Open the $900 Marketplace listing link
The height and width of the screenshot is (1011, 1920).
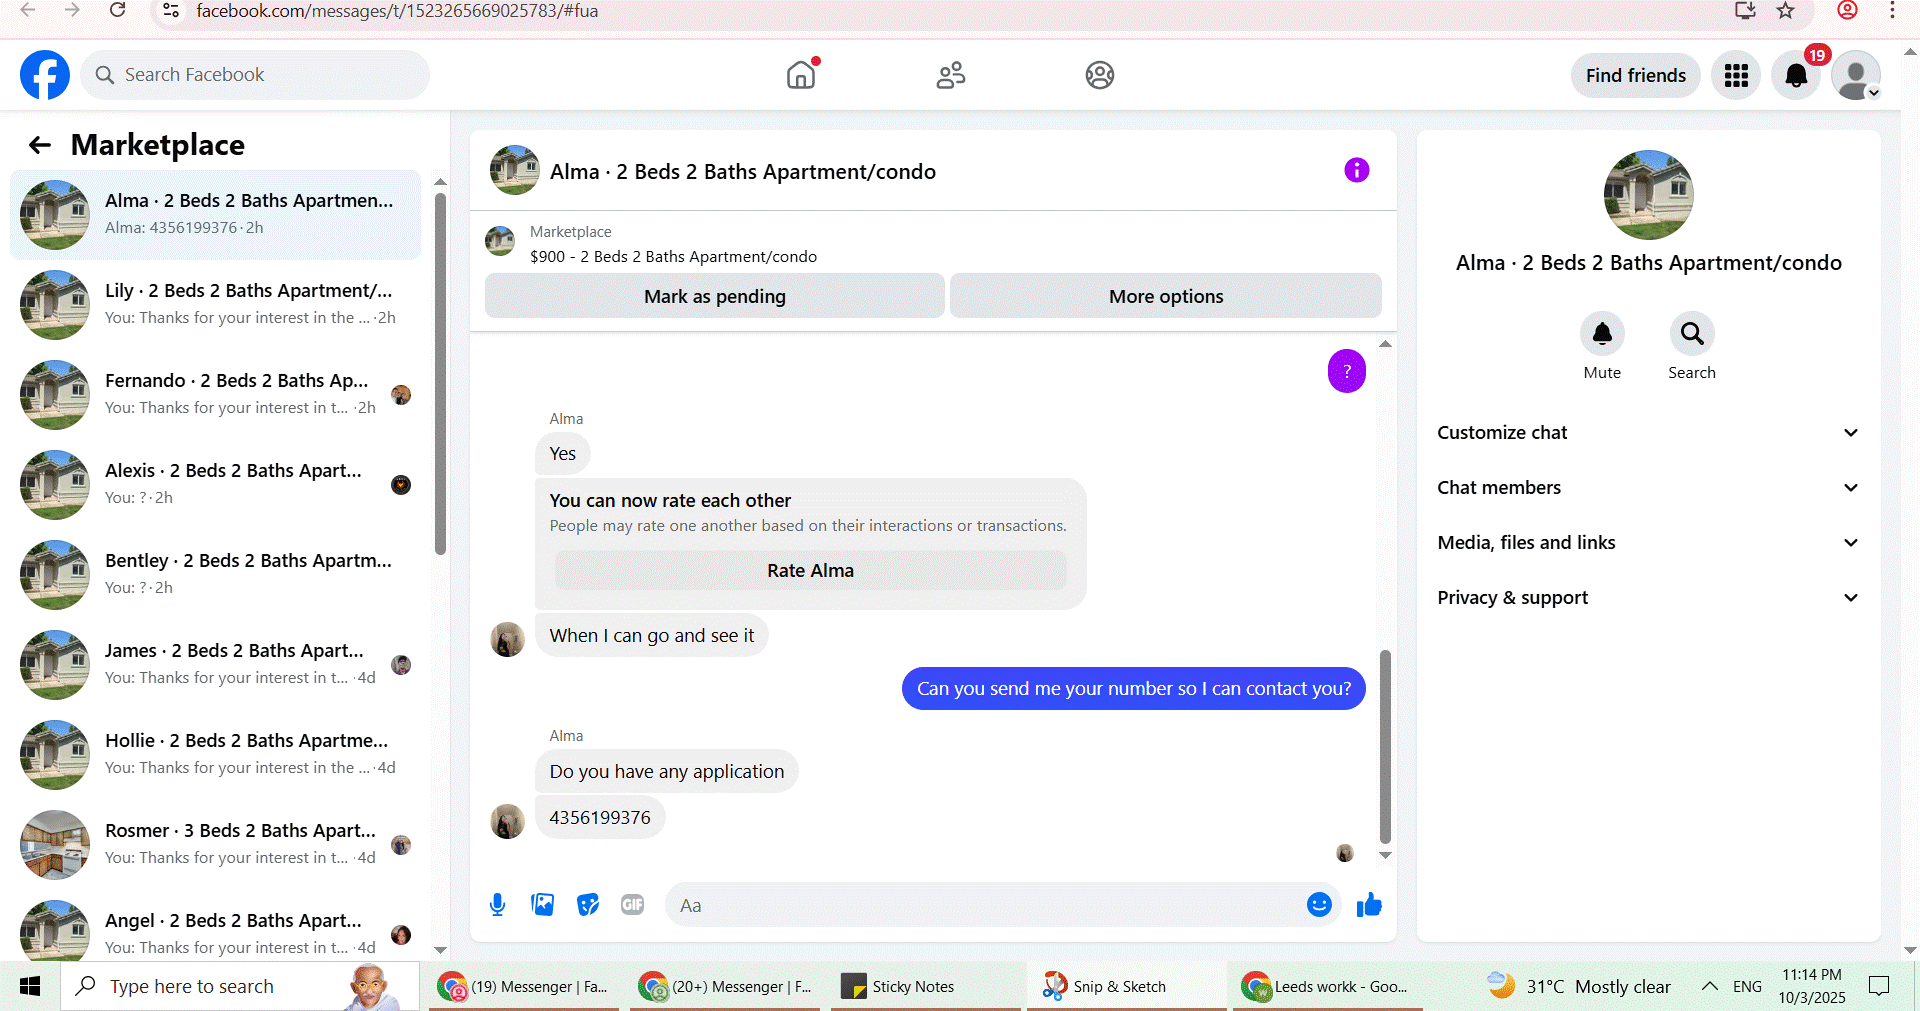(x=673, y=257)
